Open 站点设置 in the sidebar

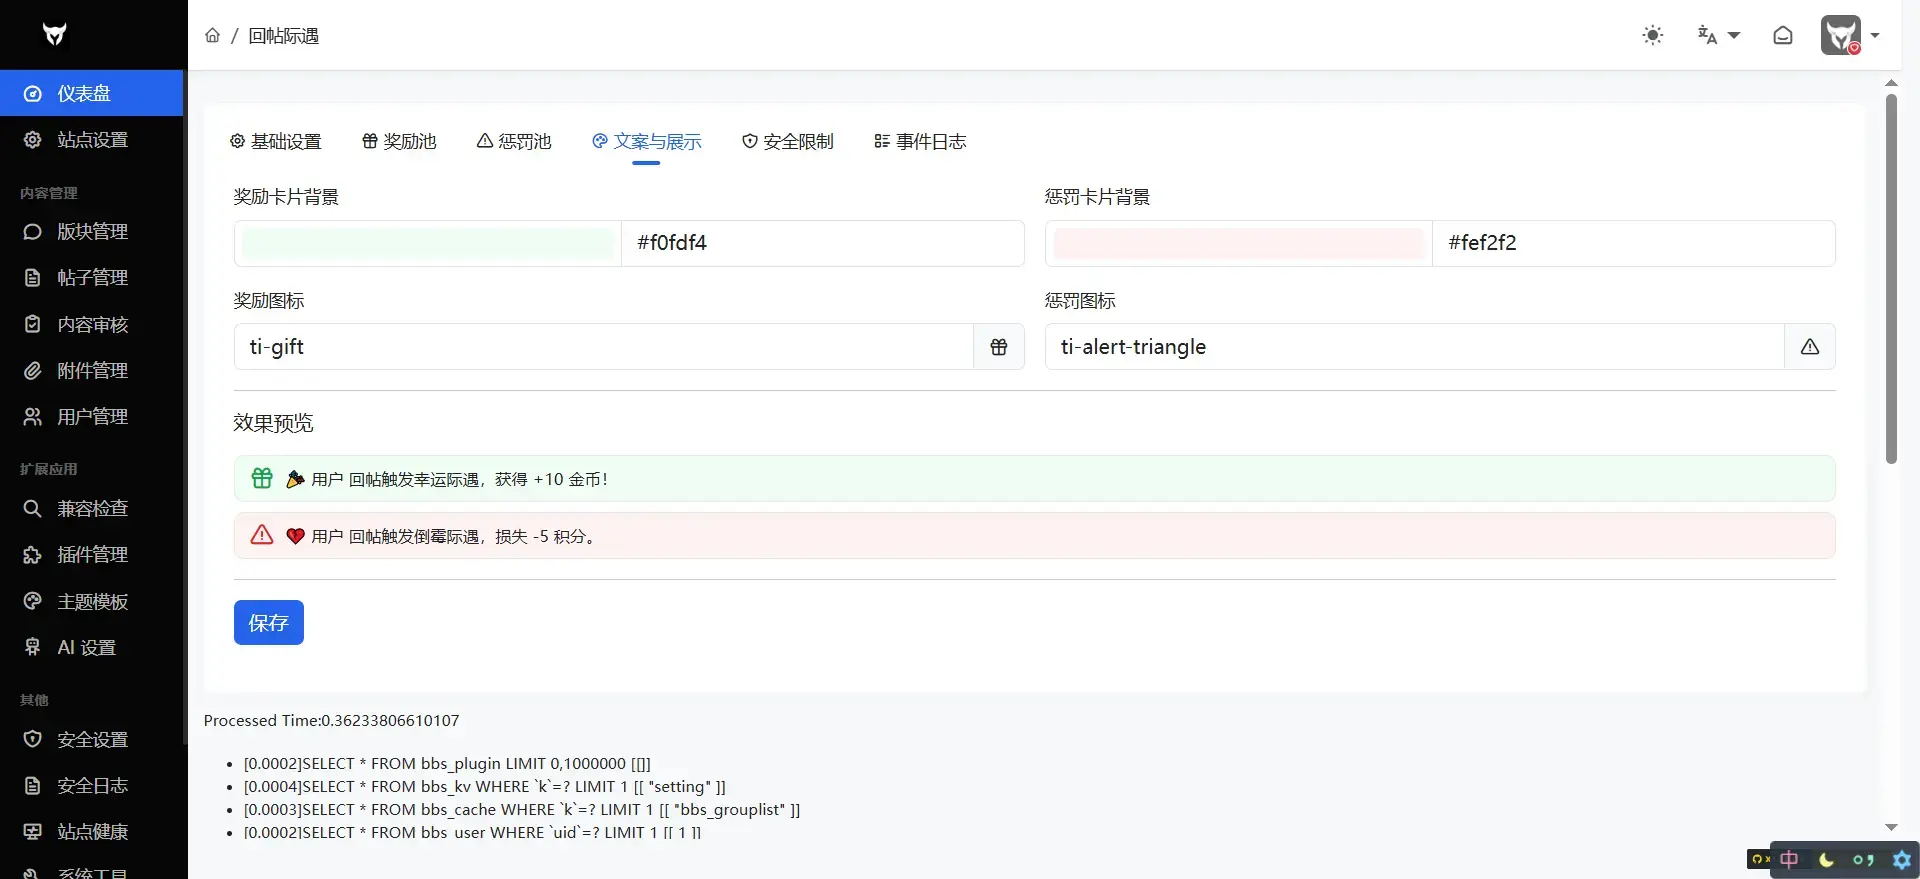click(92, 140)
